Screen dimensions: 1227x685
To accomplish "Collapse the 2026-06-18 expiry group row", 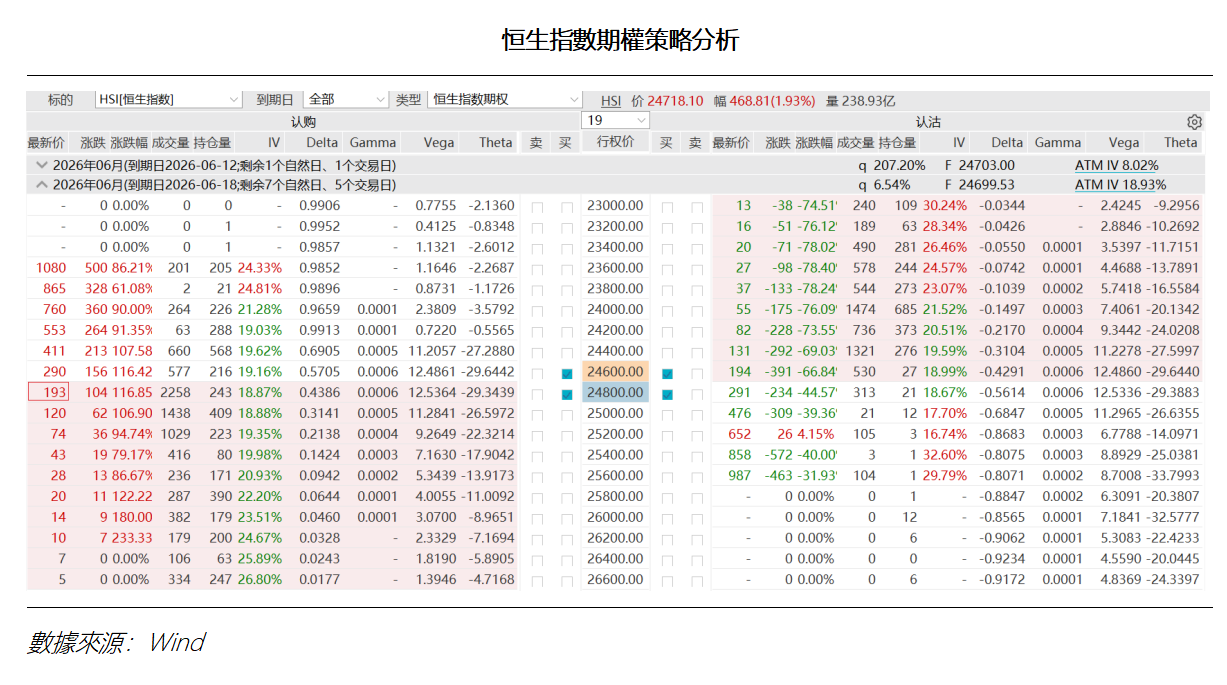I will point(41,185).
